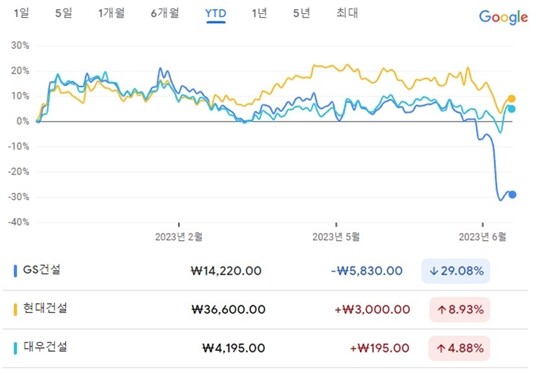
Task: Switch chart to 1년 range
Action: click(x=259, y=13)
